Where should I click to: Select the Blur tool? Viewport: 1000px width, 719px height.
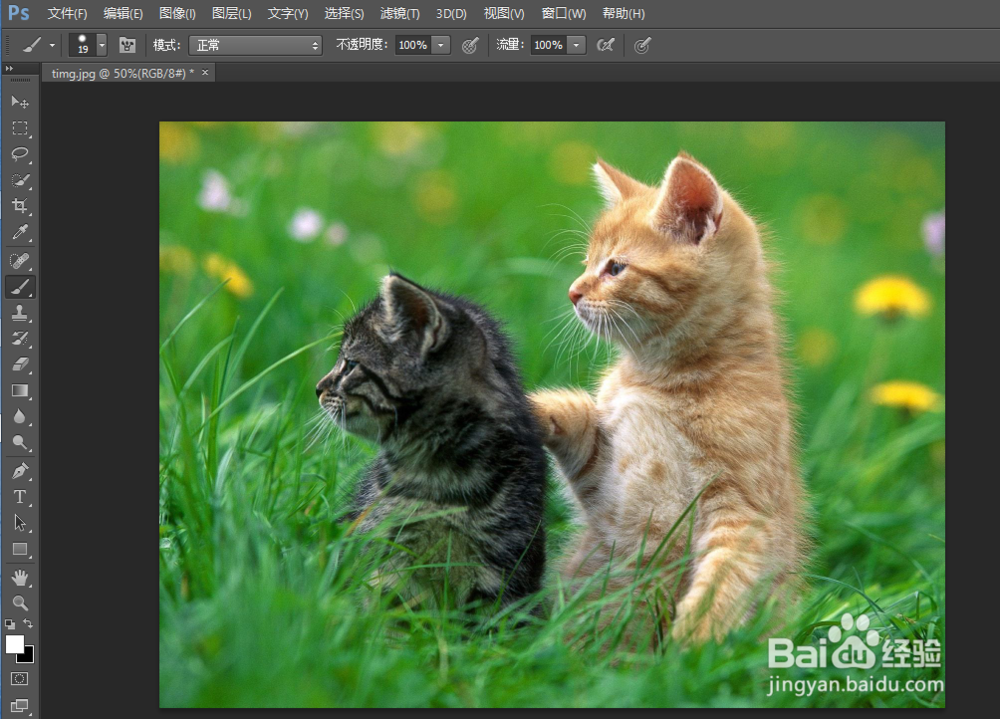coord(20,417)
